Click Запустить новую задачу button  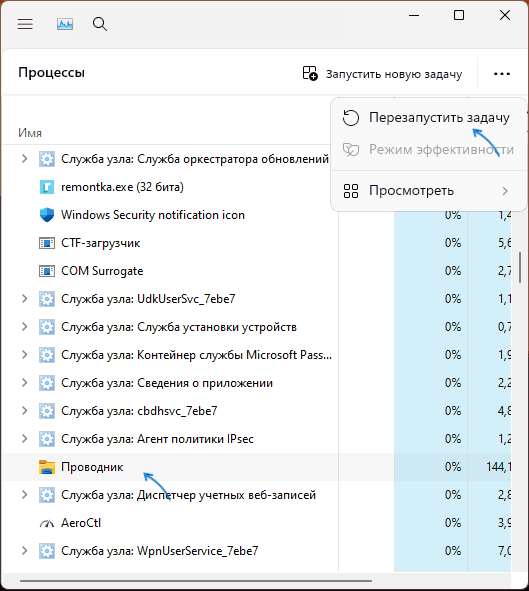tap(382, 74)
